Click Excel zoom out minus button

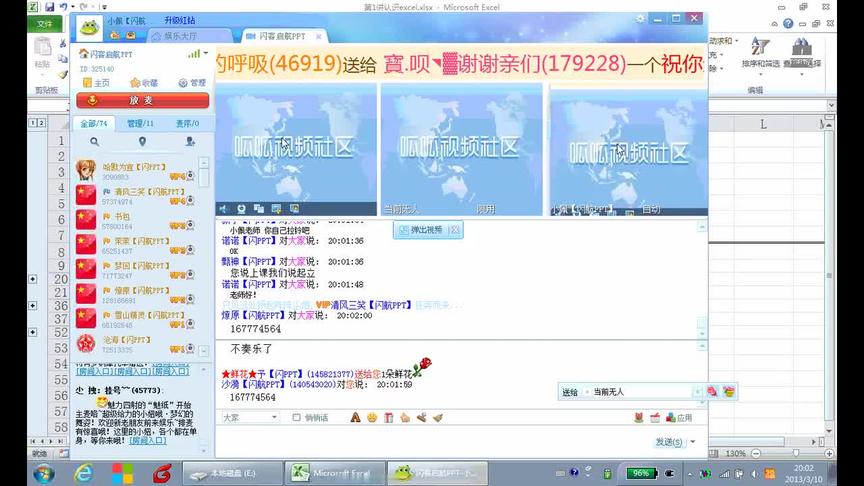coord(757,453)
